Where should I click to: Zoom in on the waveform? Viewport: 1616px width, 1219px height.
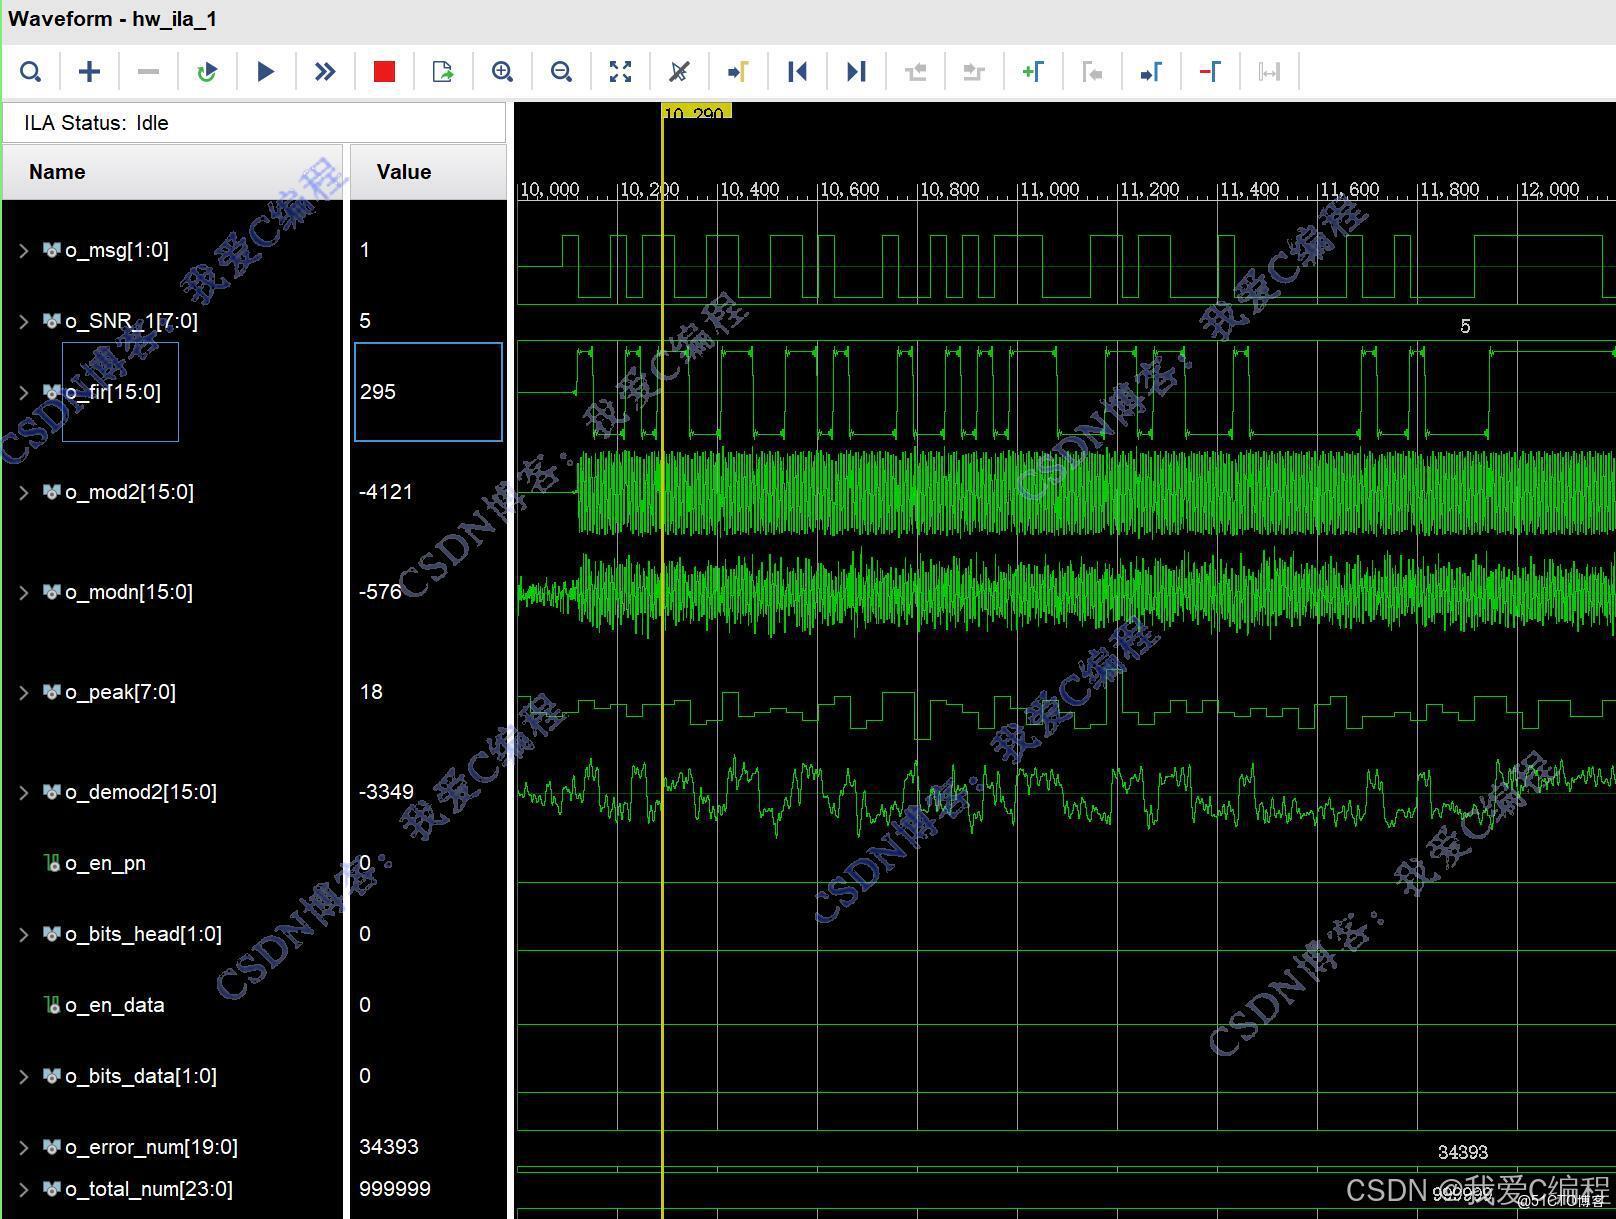[502, 72]
